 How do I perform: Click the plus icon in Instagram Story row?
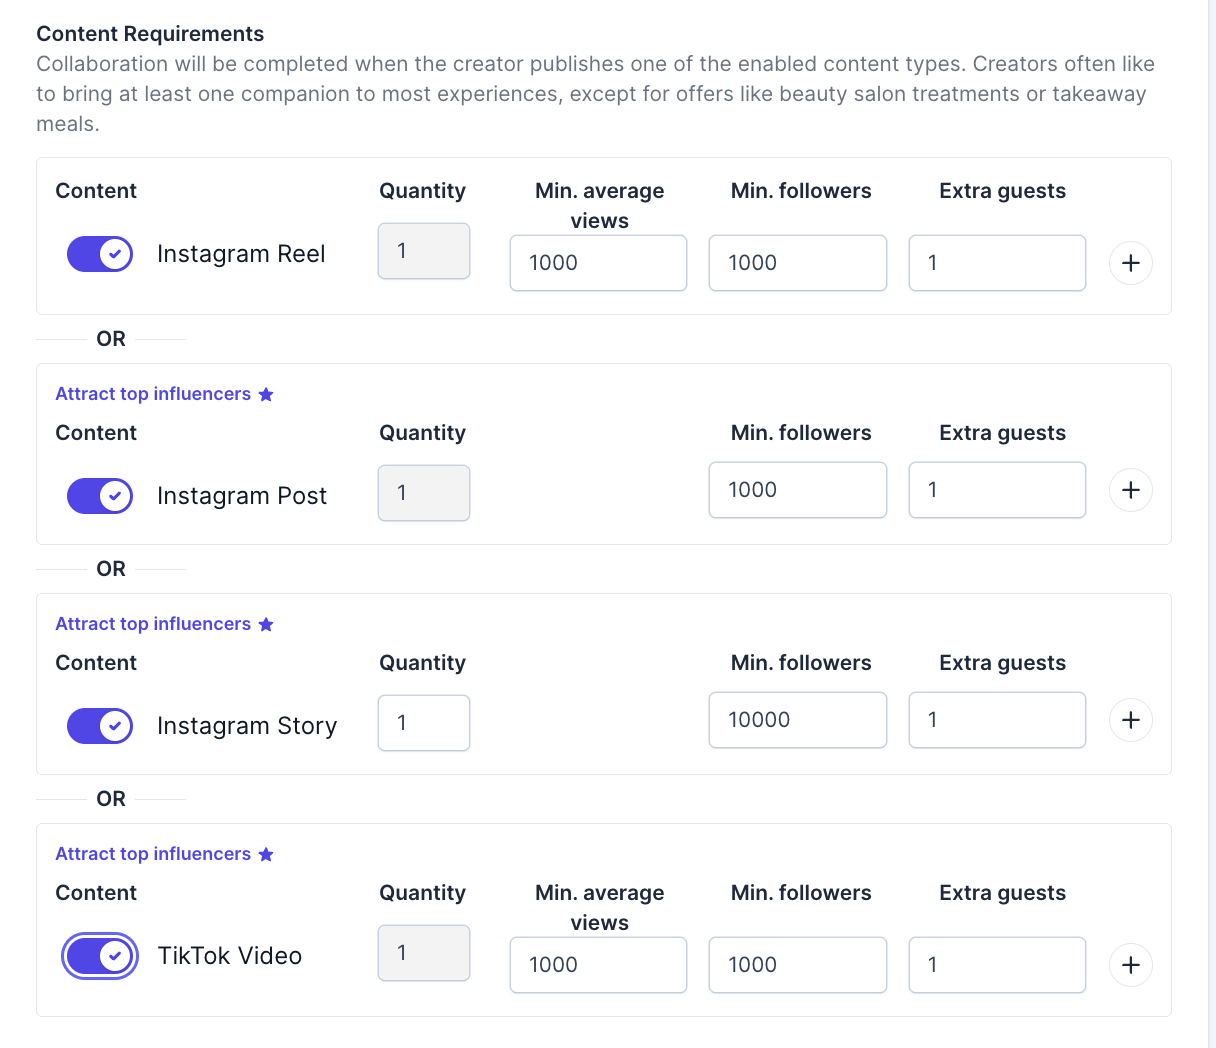coord(1130,720)
